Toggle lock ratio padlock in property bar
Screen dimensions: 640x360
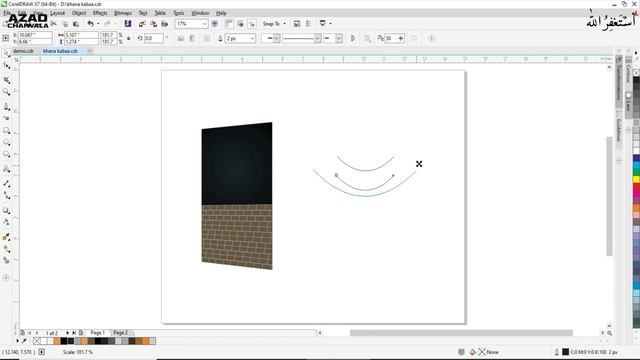(129, 38)
